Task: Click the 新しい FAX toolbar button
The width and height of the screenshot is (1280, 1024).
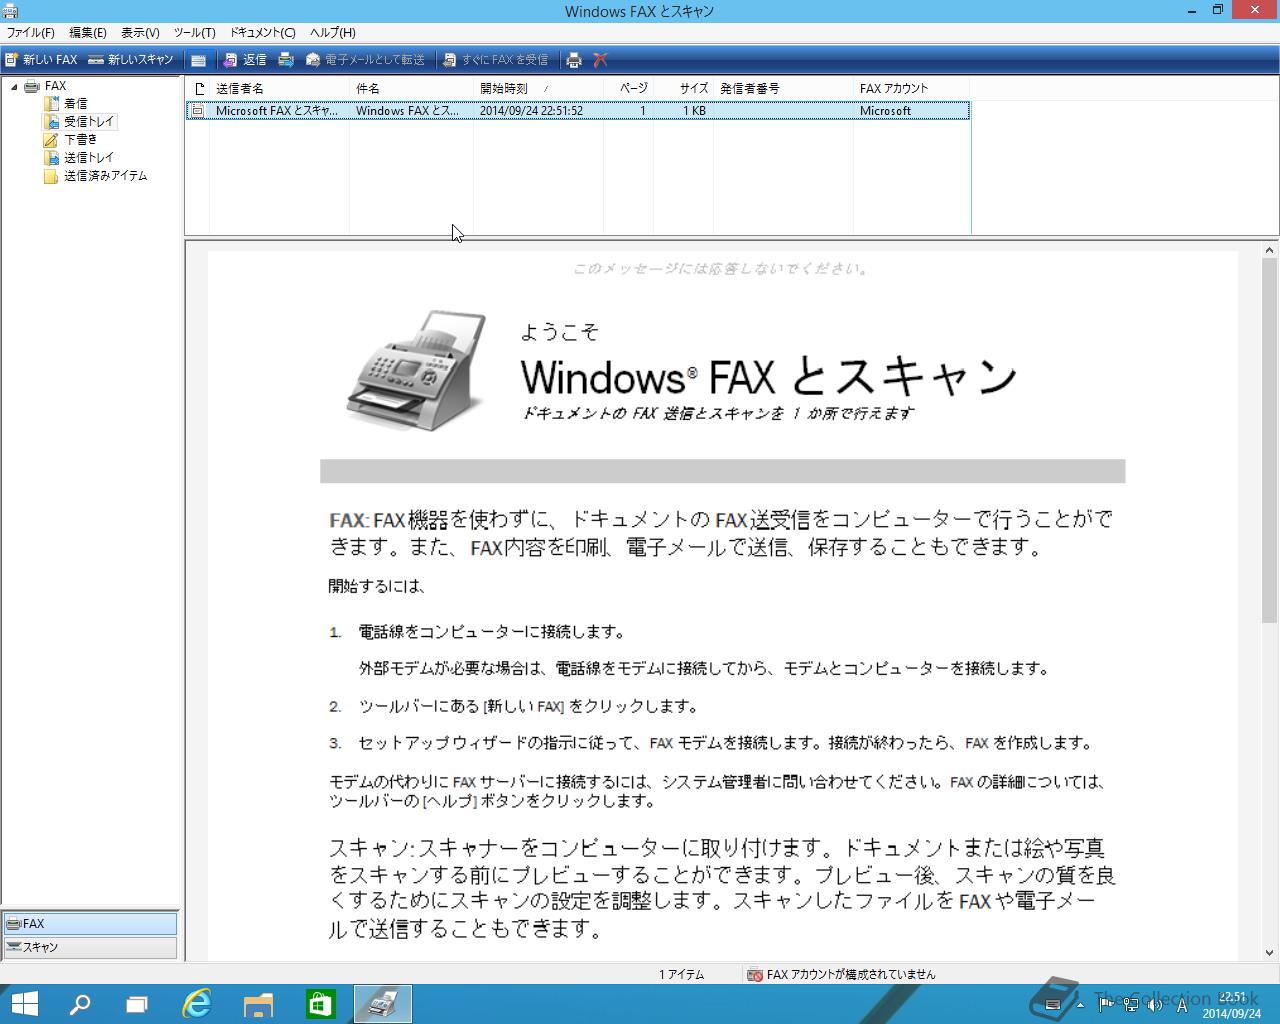Action: (x=41, y=60)
